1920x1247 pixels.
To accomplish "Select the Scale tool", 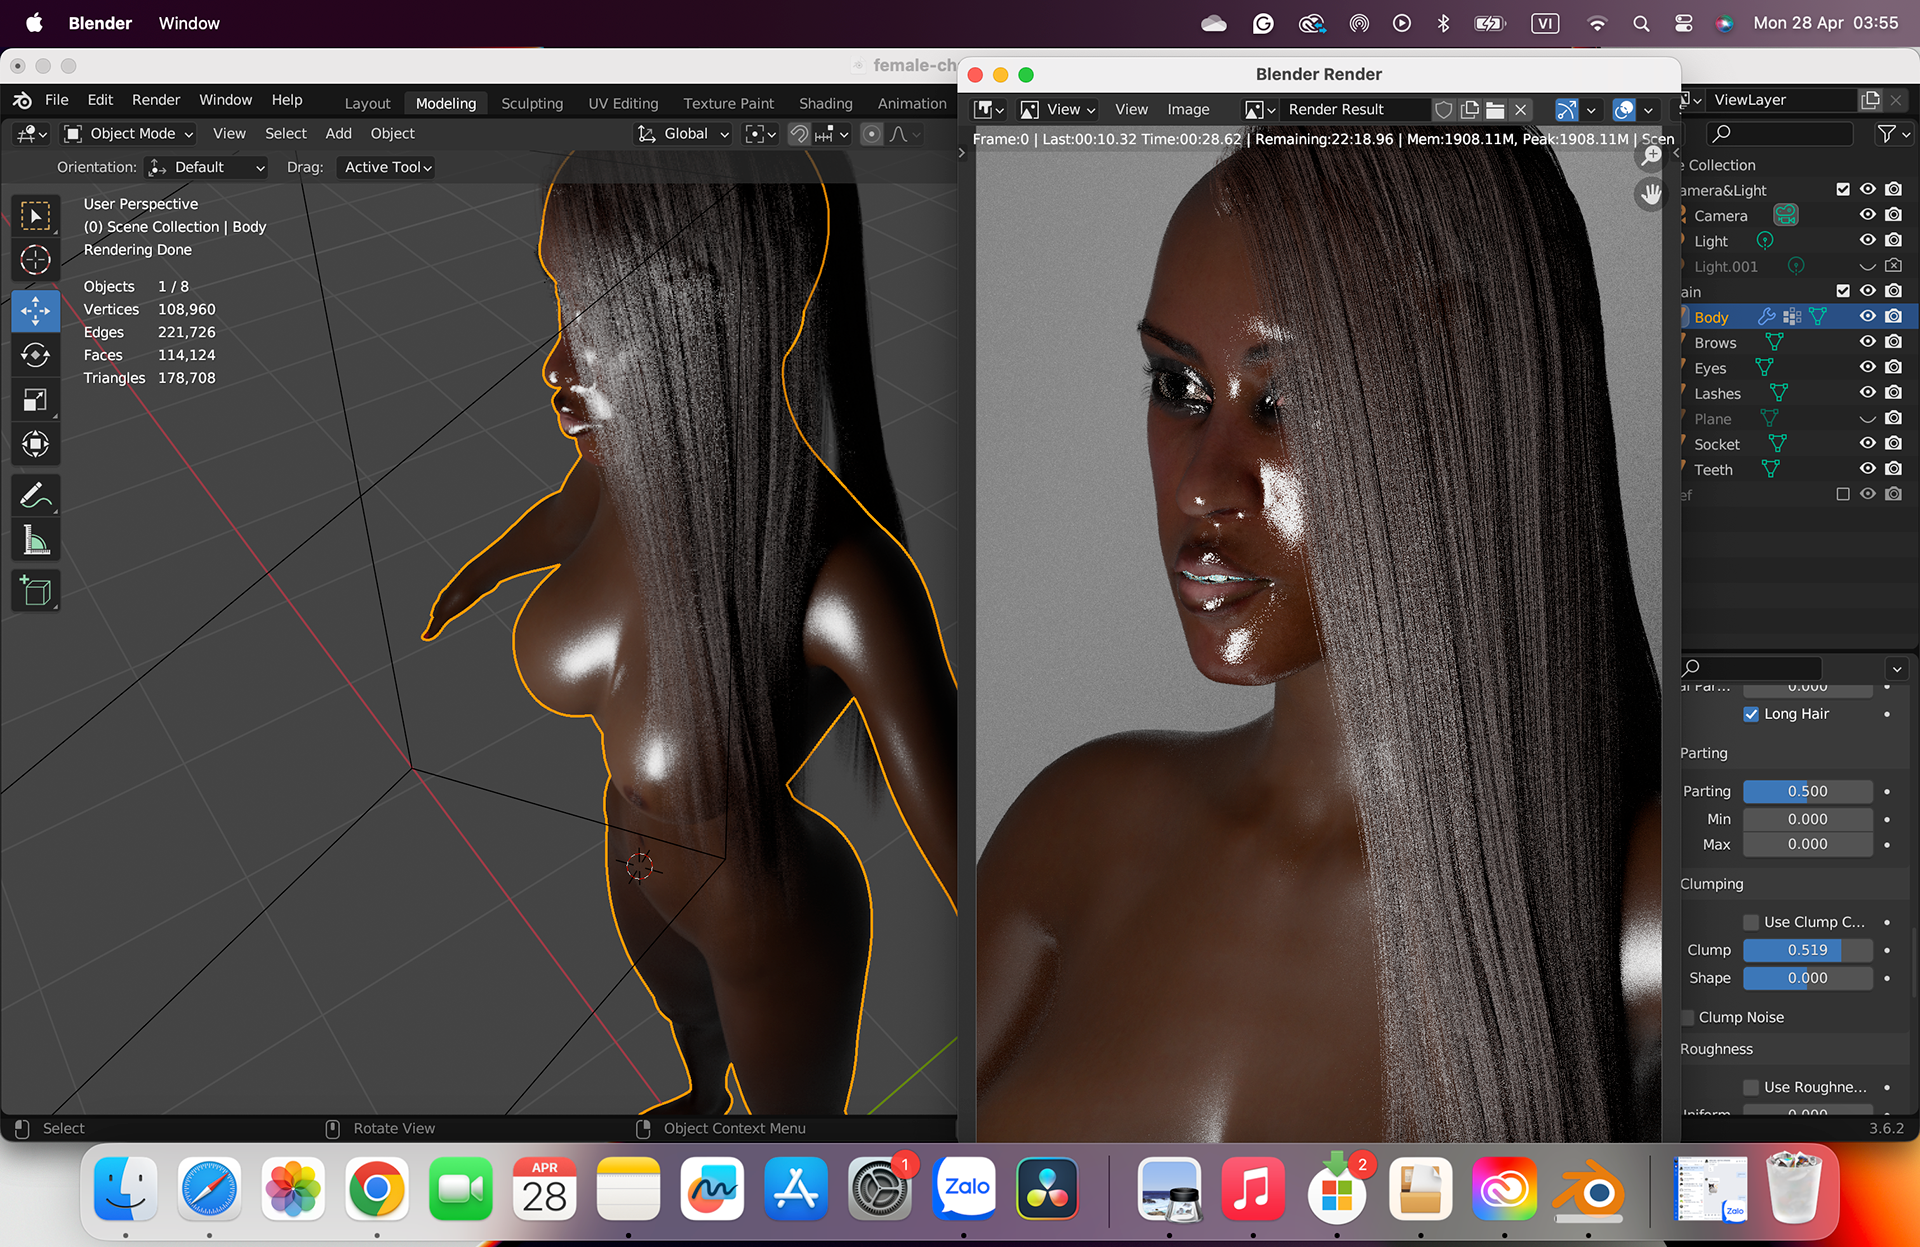I will [x=36, y=400].
